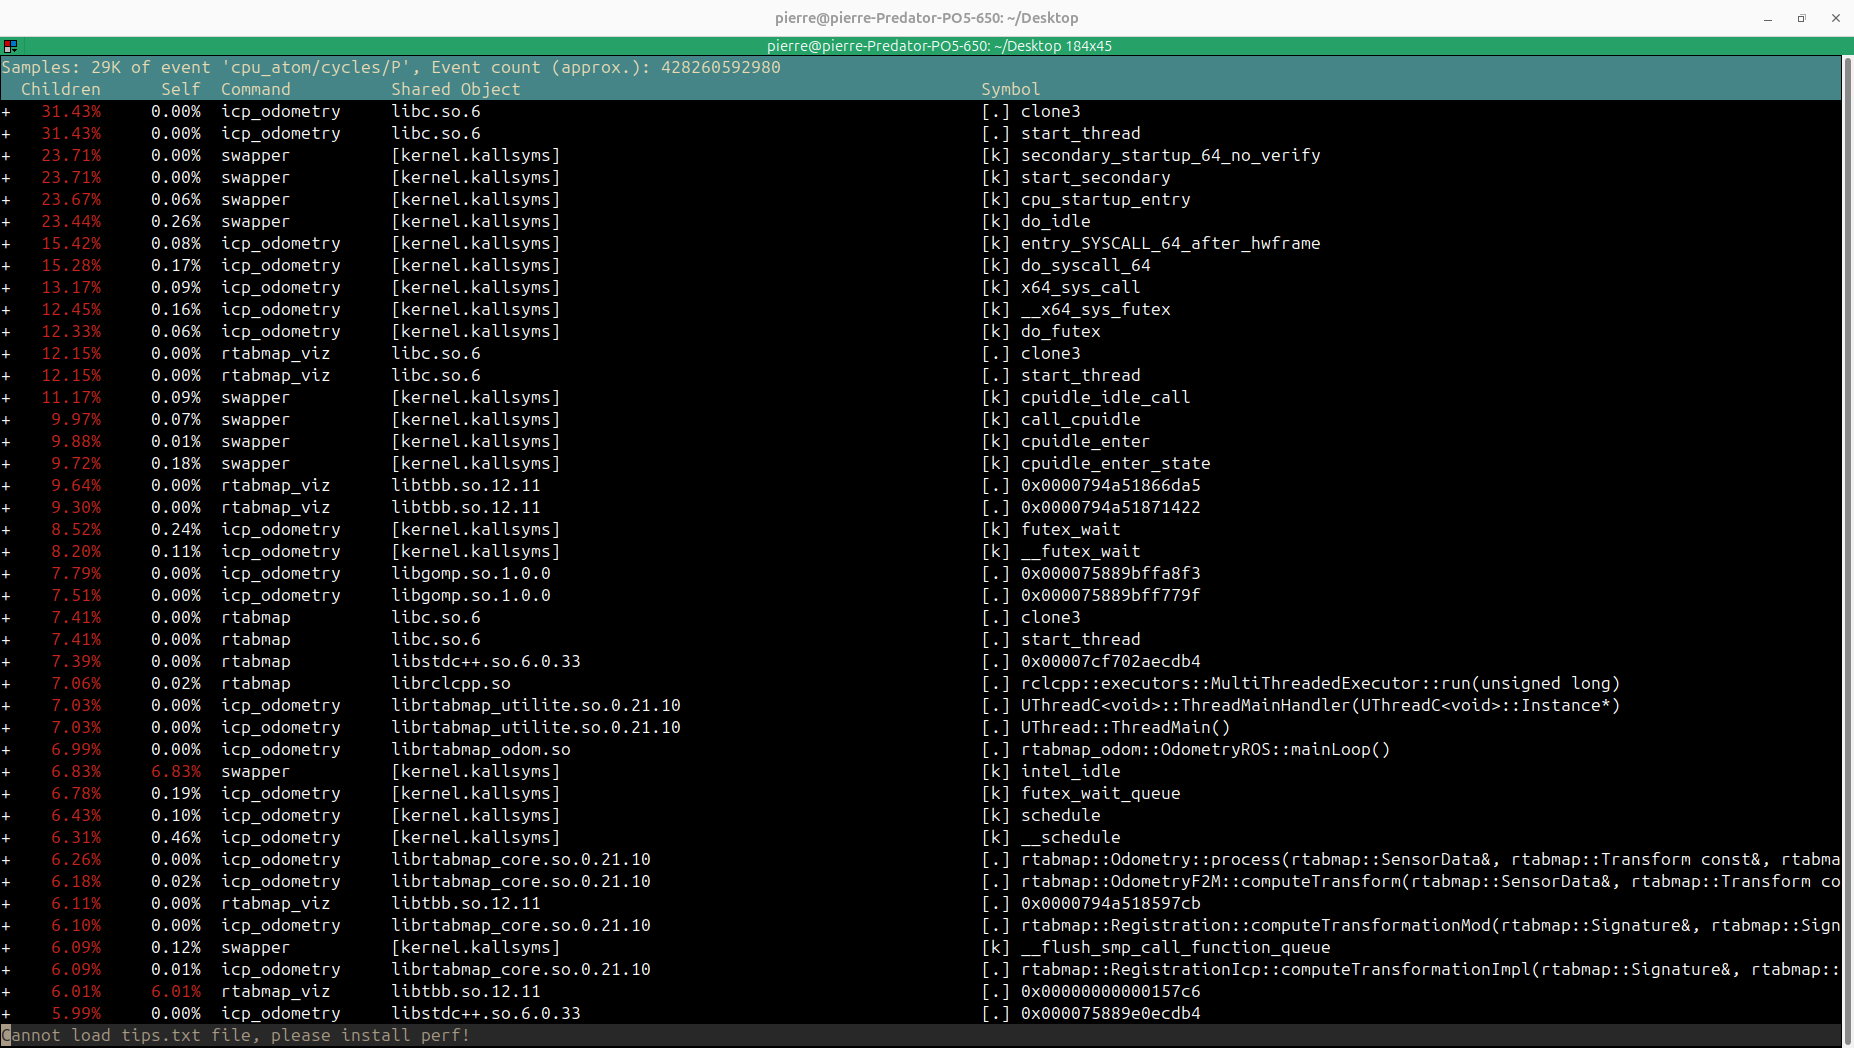Screen dimensions: 1854x1048
Task: Maximize the terminal window
Action: (x=1802, y=18)
